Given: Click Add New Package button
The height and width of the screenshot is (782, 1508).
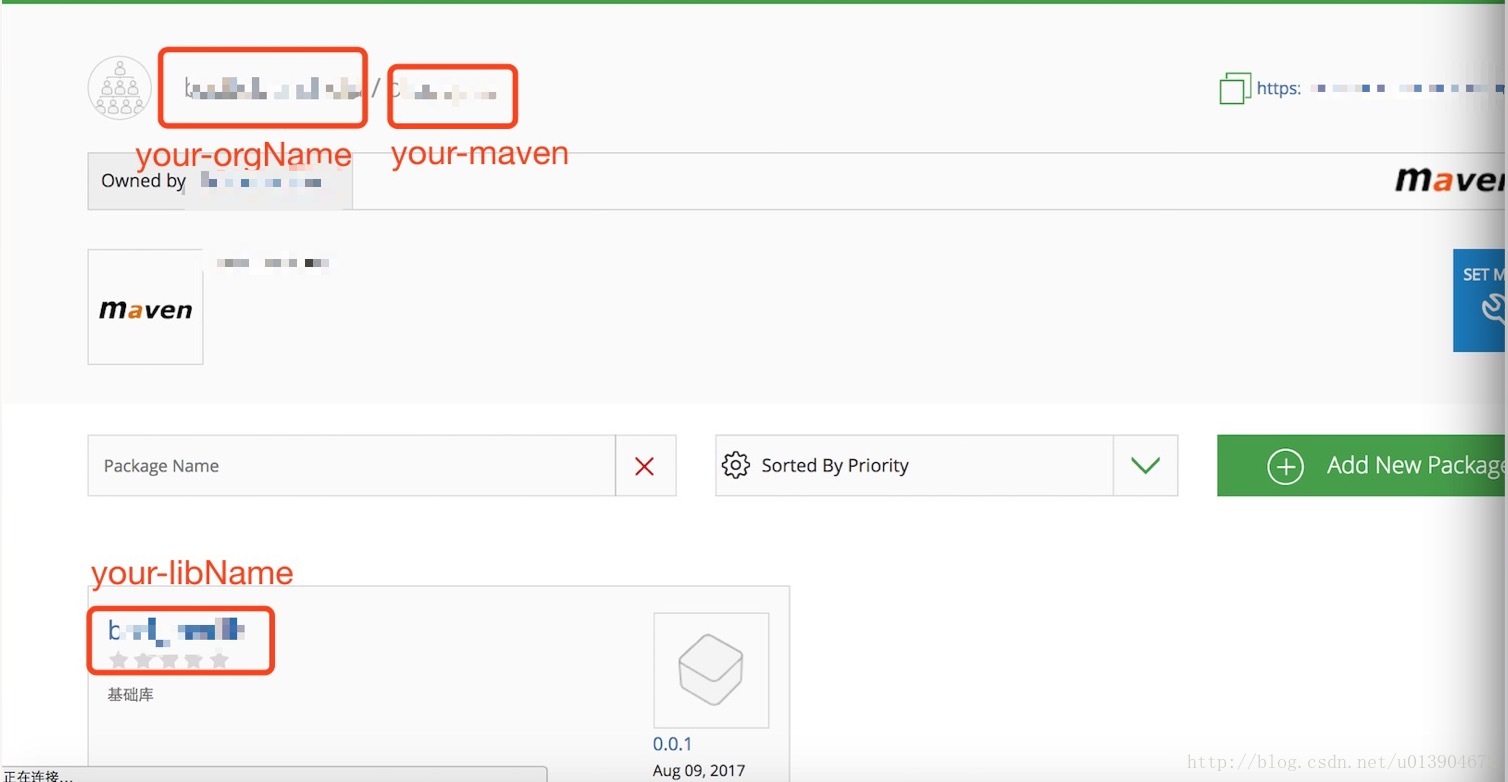Looking at the screenshot, I should point(1362,466).
